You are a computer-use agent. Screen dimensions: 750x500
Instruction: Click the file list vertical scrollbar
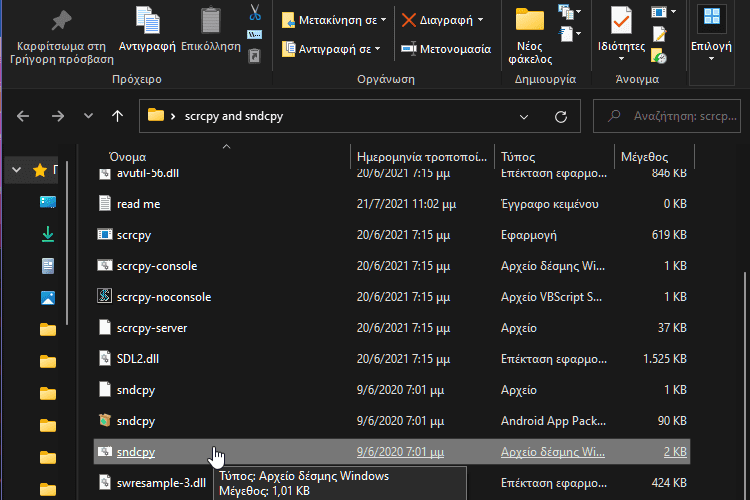pyautogui.click(x=744, y=385)
